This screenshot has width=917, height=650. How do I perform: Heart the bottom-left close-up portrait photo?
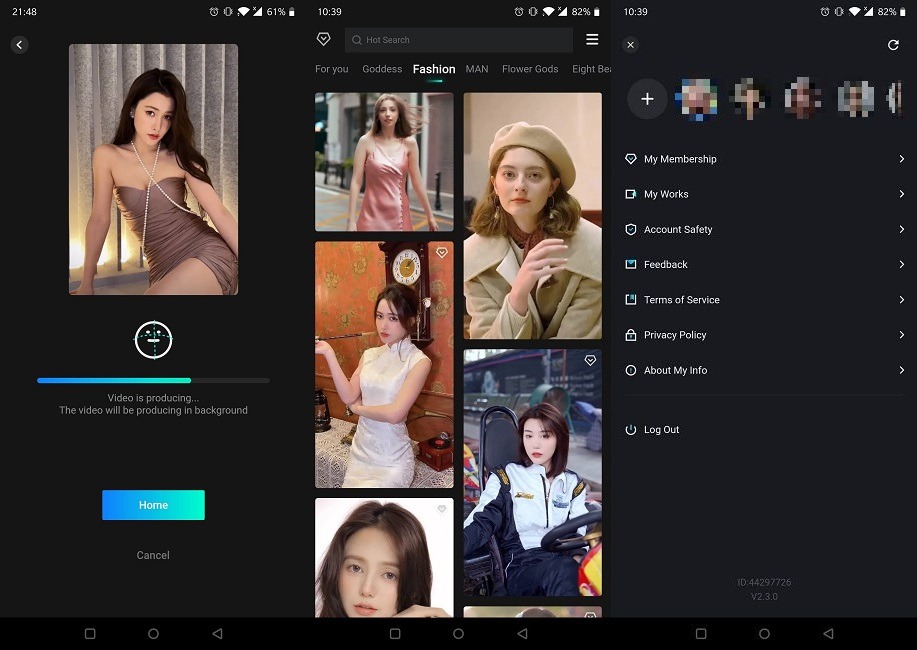(x=443, y=509)
